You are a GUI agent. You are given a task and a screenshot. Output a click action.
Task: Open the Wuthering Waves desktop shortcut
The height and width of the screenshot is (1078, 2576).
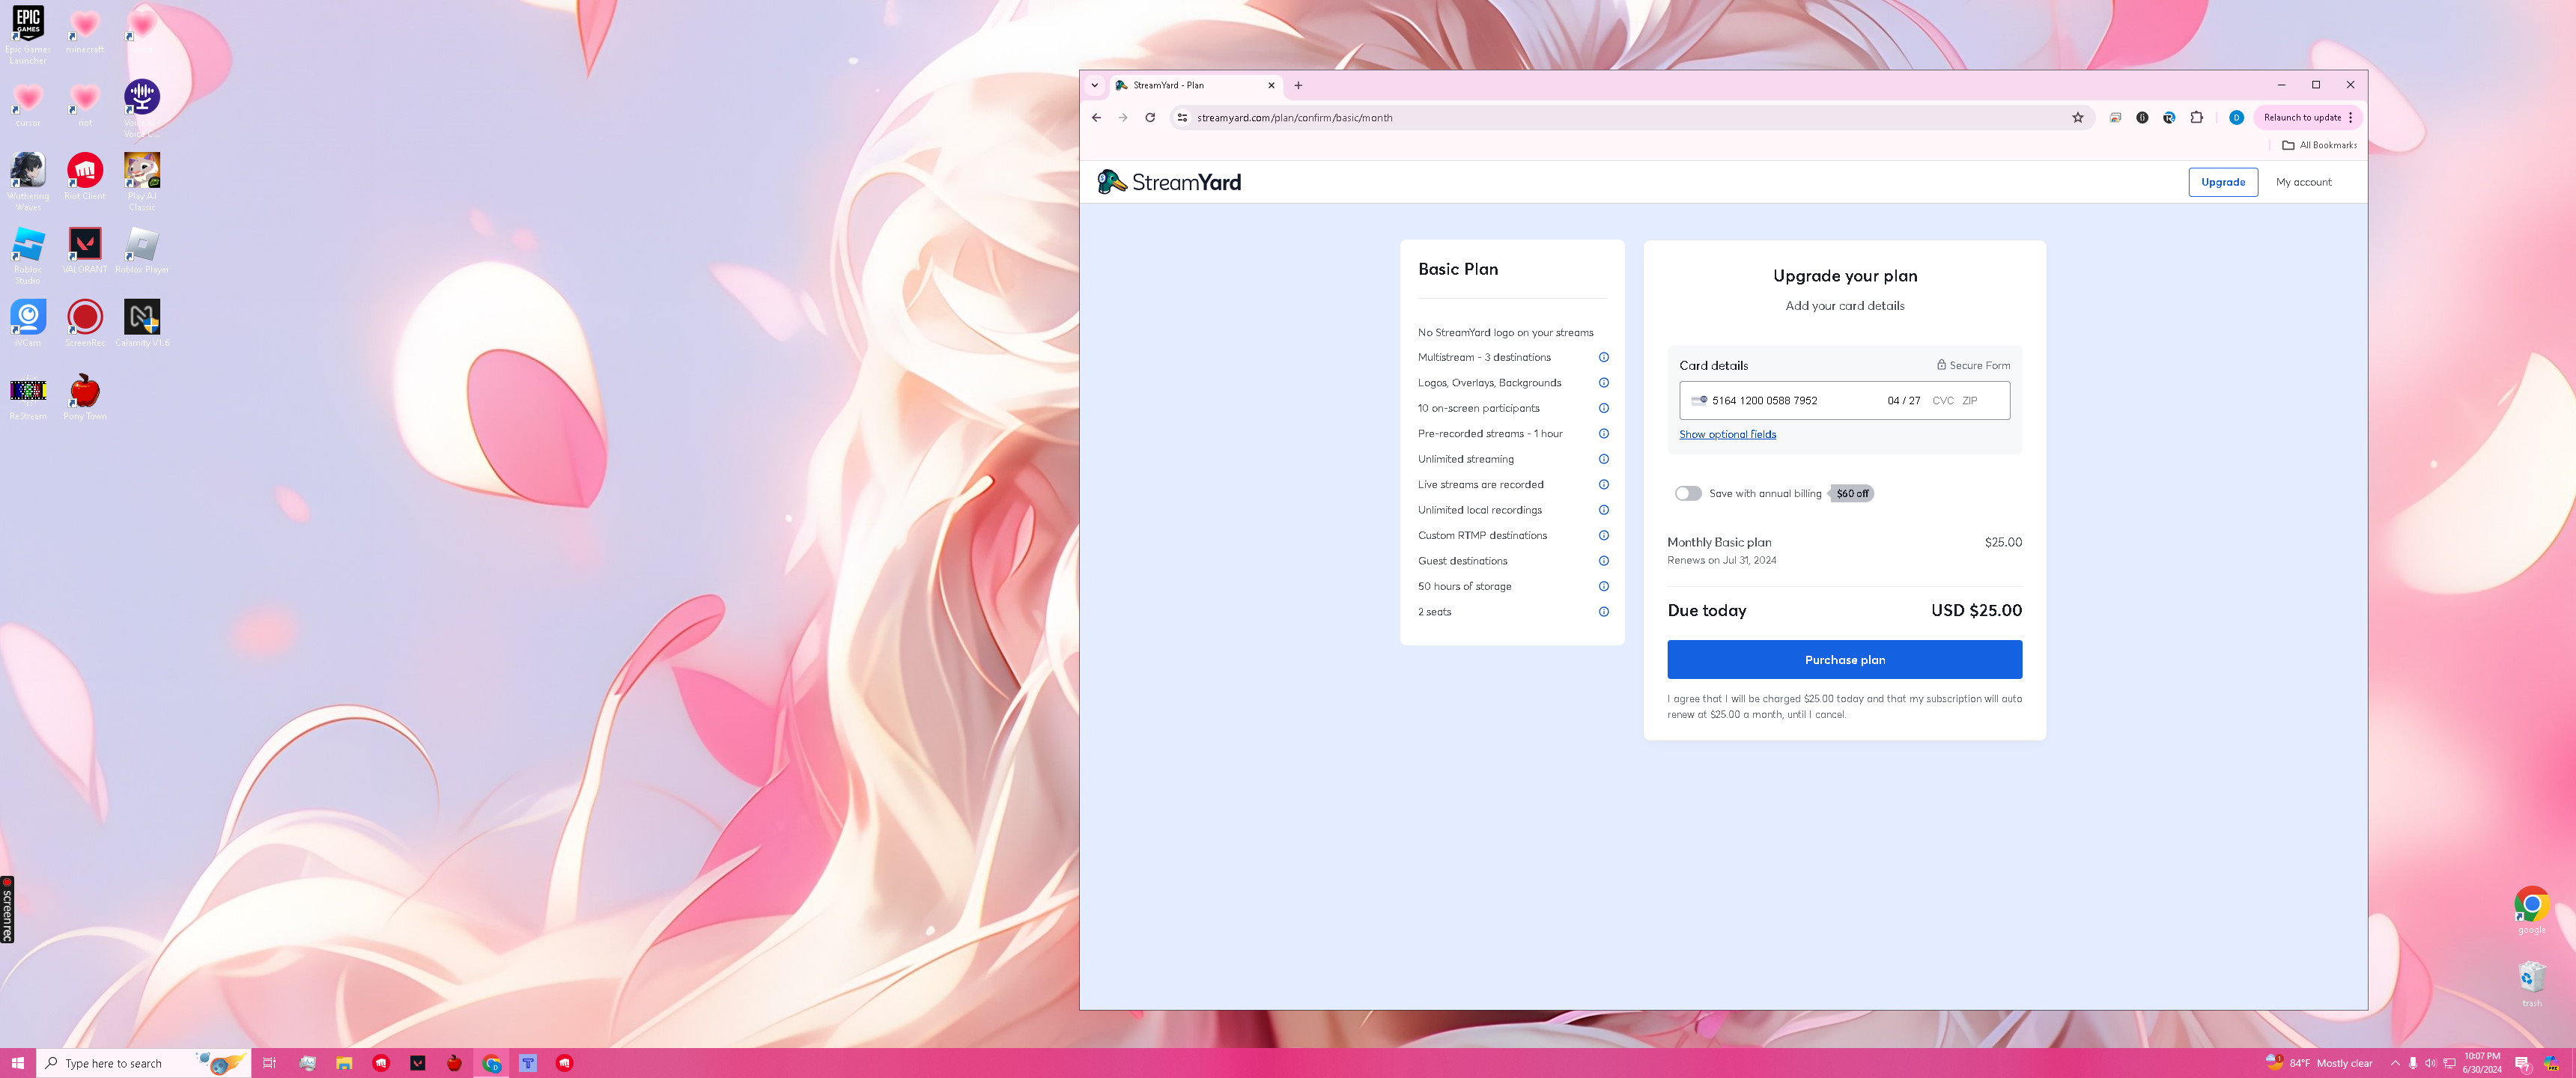28,182
